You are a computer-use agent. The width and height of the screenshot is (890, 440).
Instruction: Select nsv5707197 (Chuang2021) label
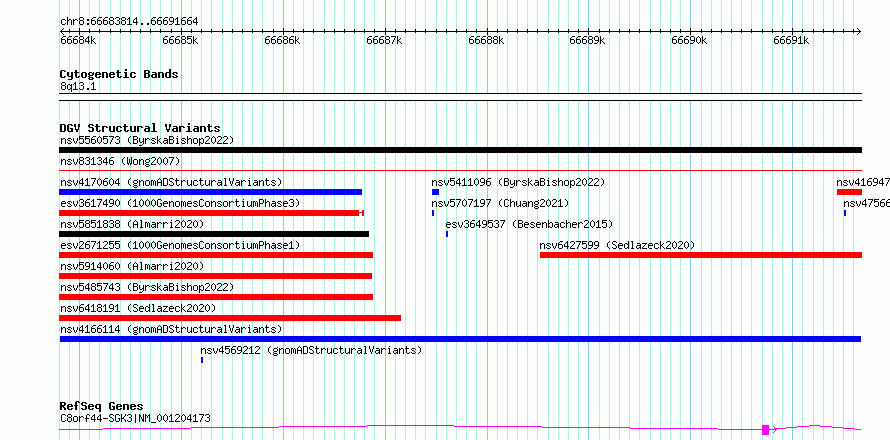click(x=500, y=203)
